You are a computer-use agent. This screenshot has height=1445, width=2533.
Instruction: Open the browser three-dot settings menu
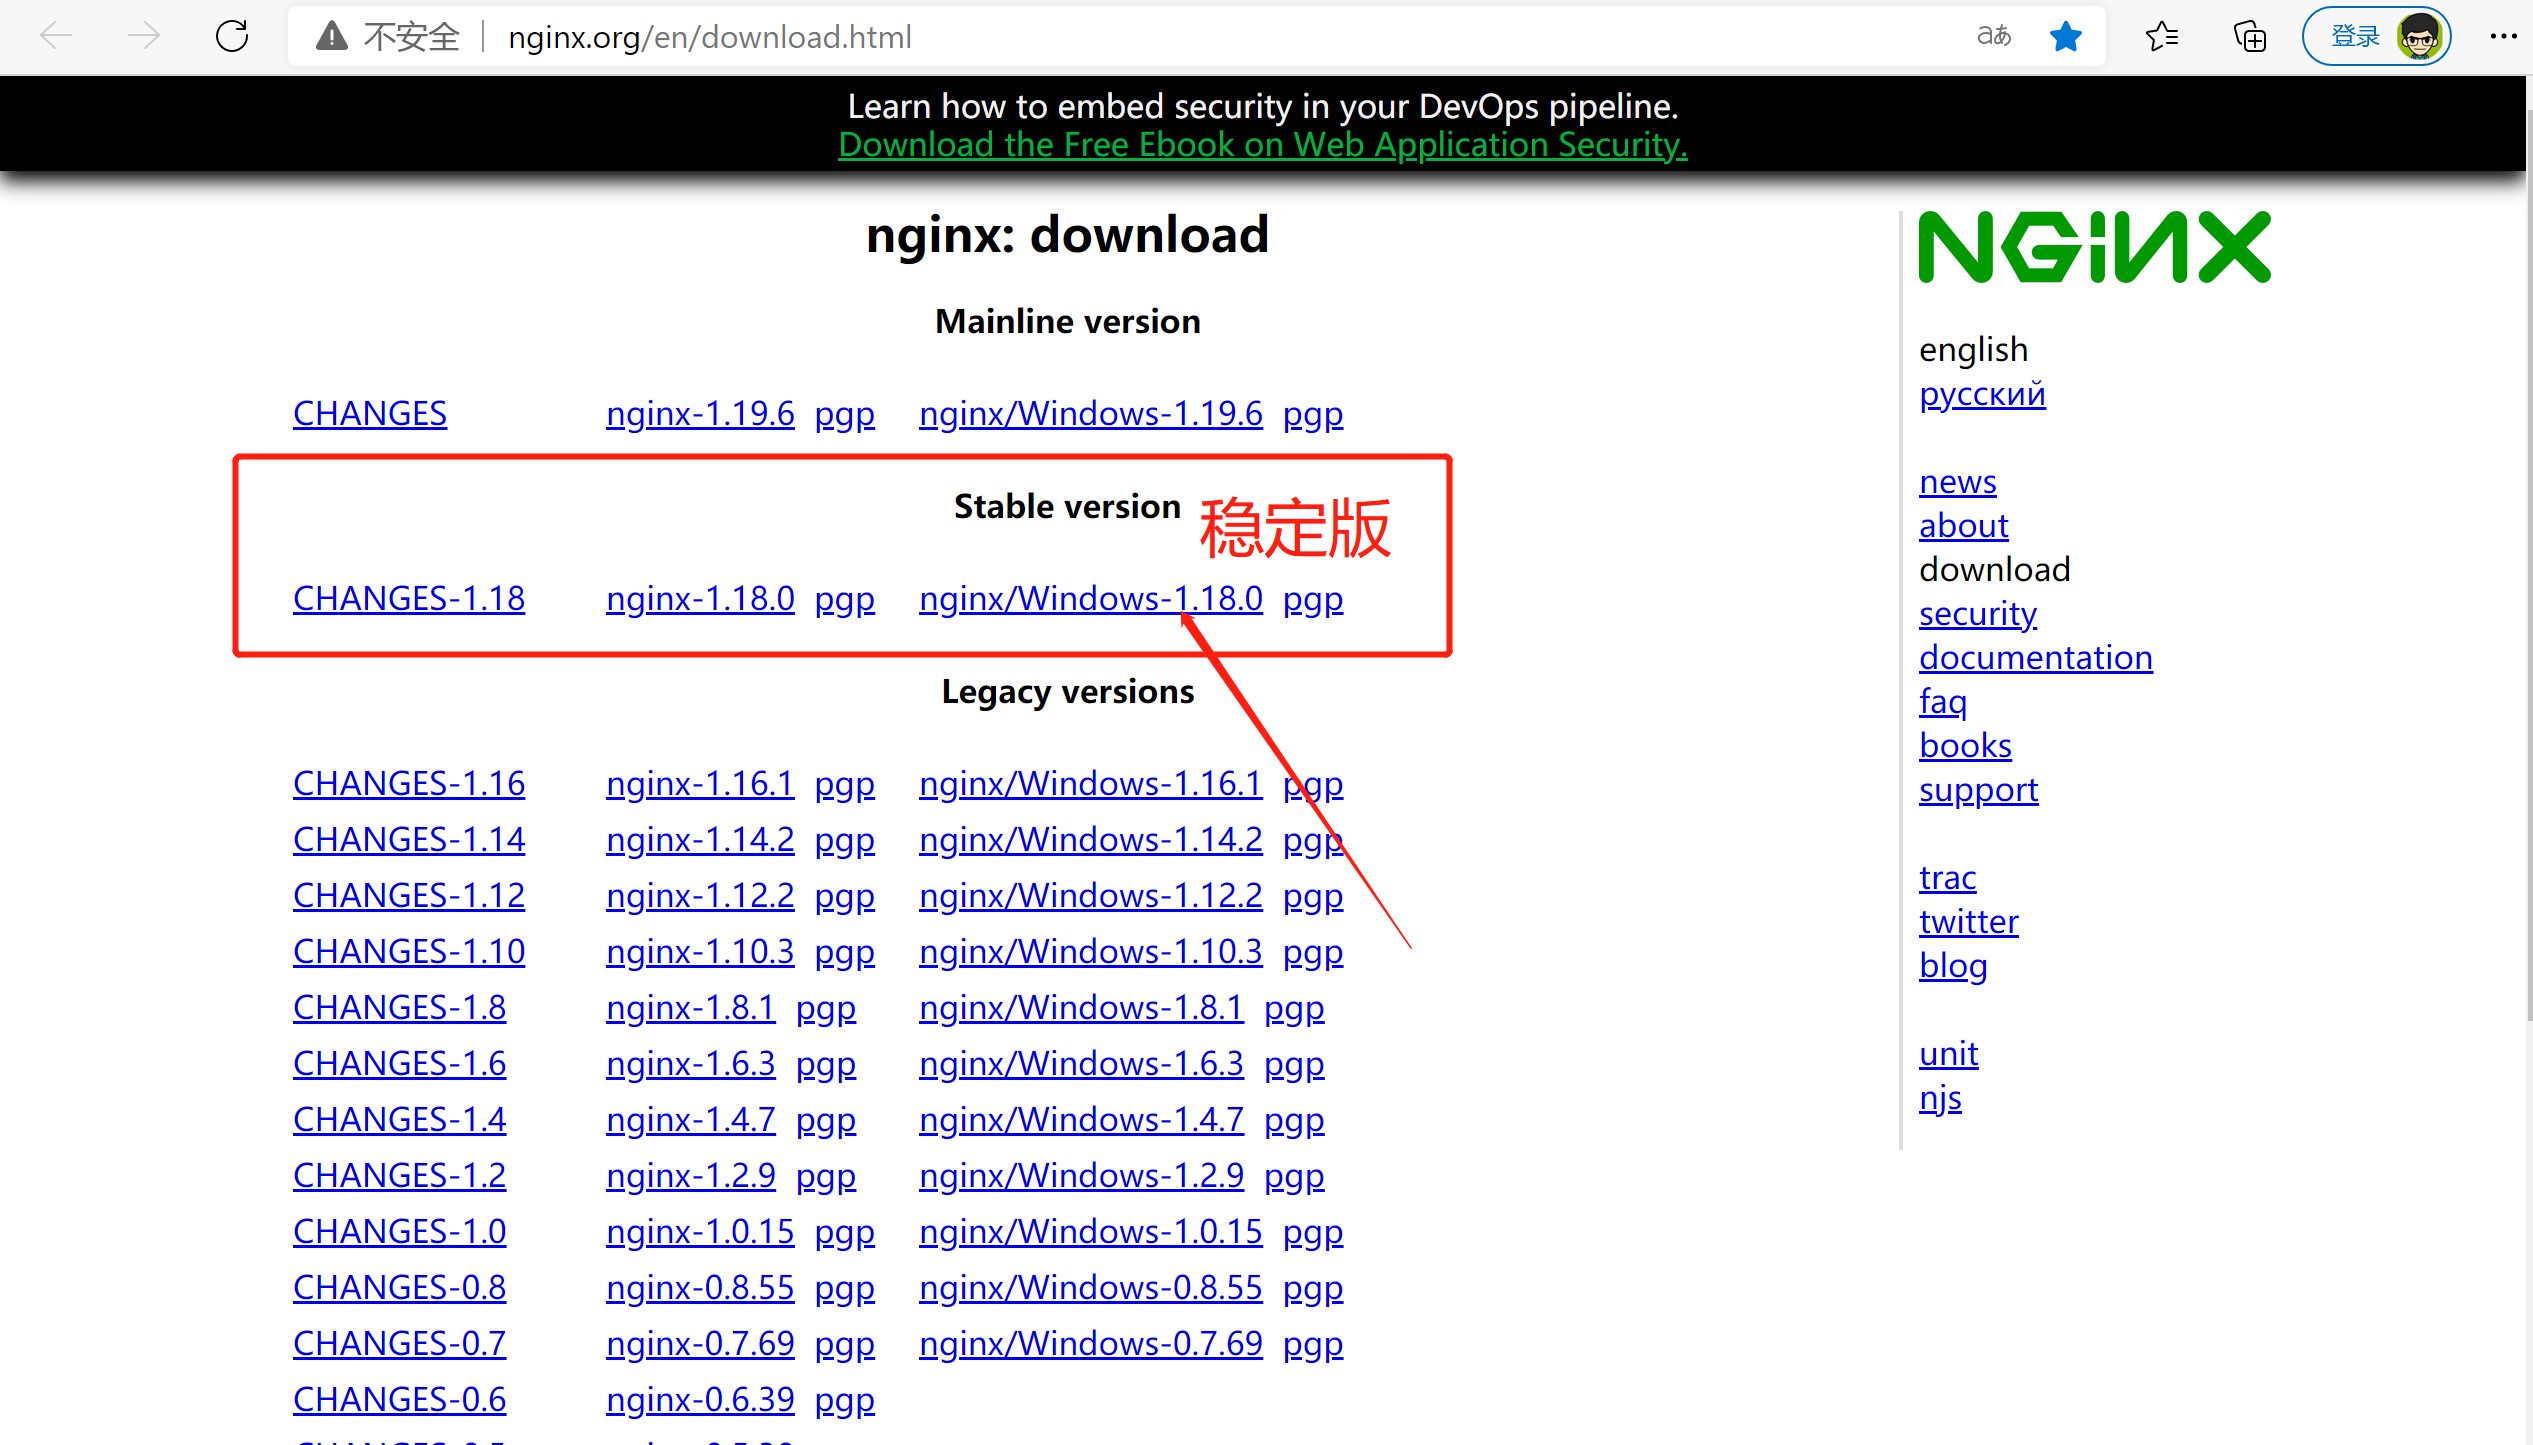pyautogui.click(x=2503, y=37)
